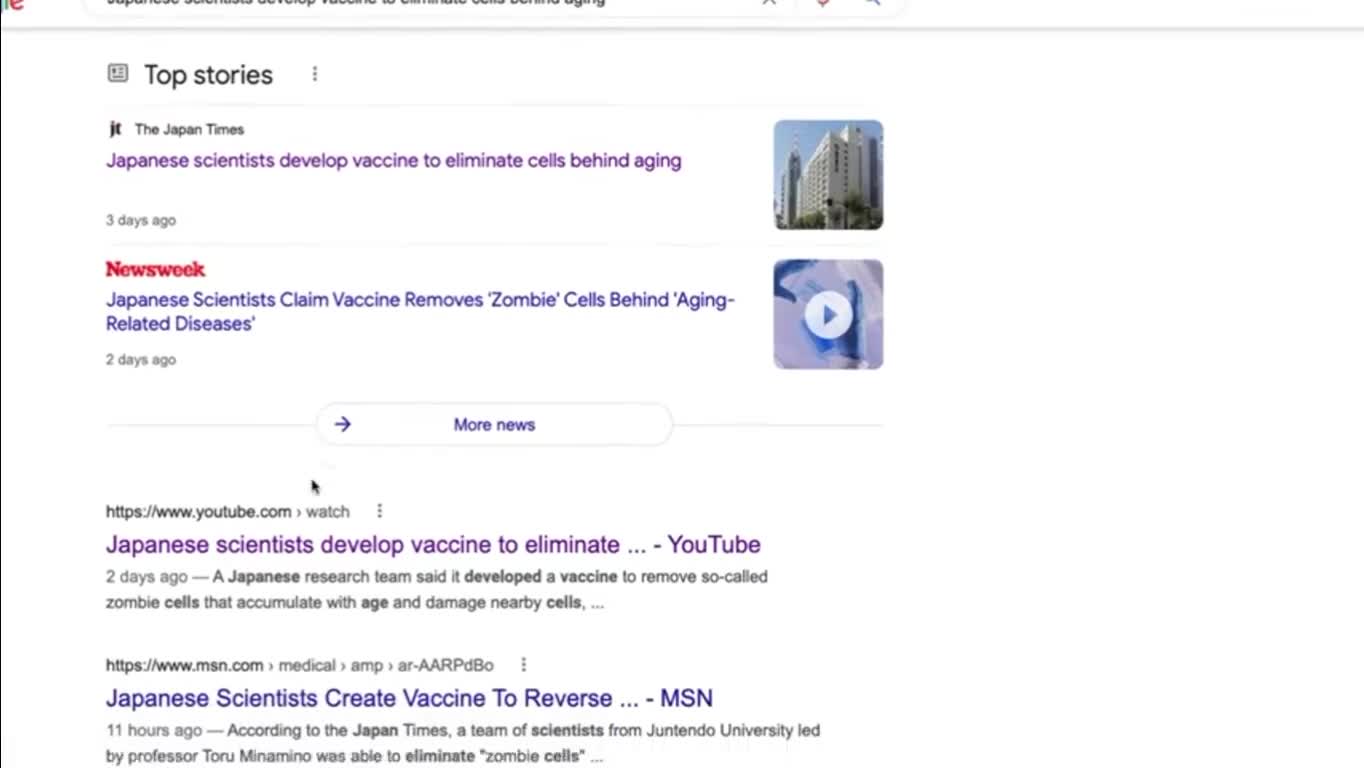1364x768 pixels.
Task: Click the msn.com medical URL breadcrumb
Action: [x=300, y=665]
